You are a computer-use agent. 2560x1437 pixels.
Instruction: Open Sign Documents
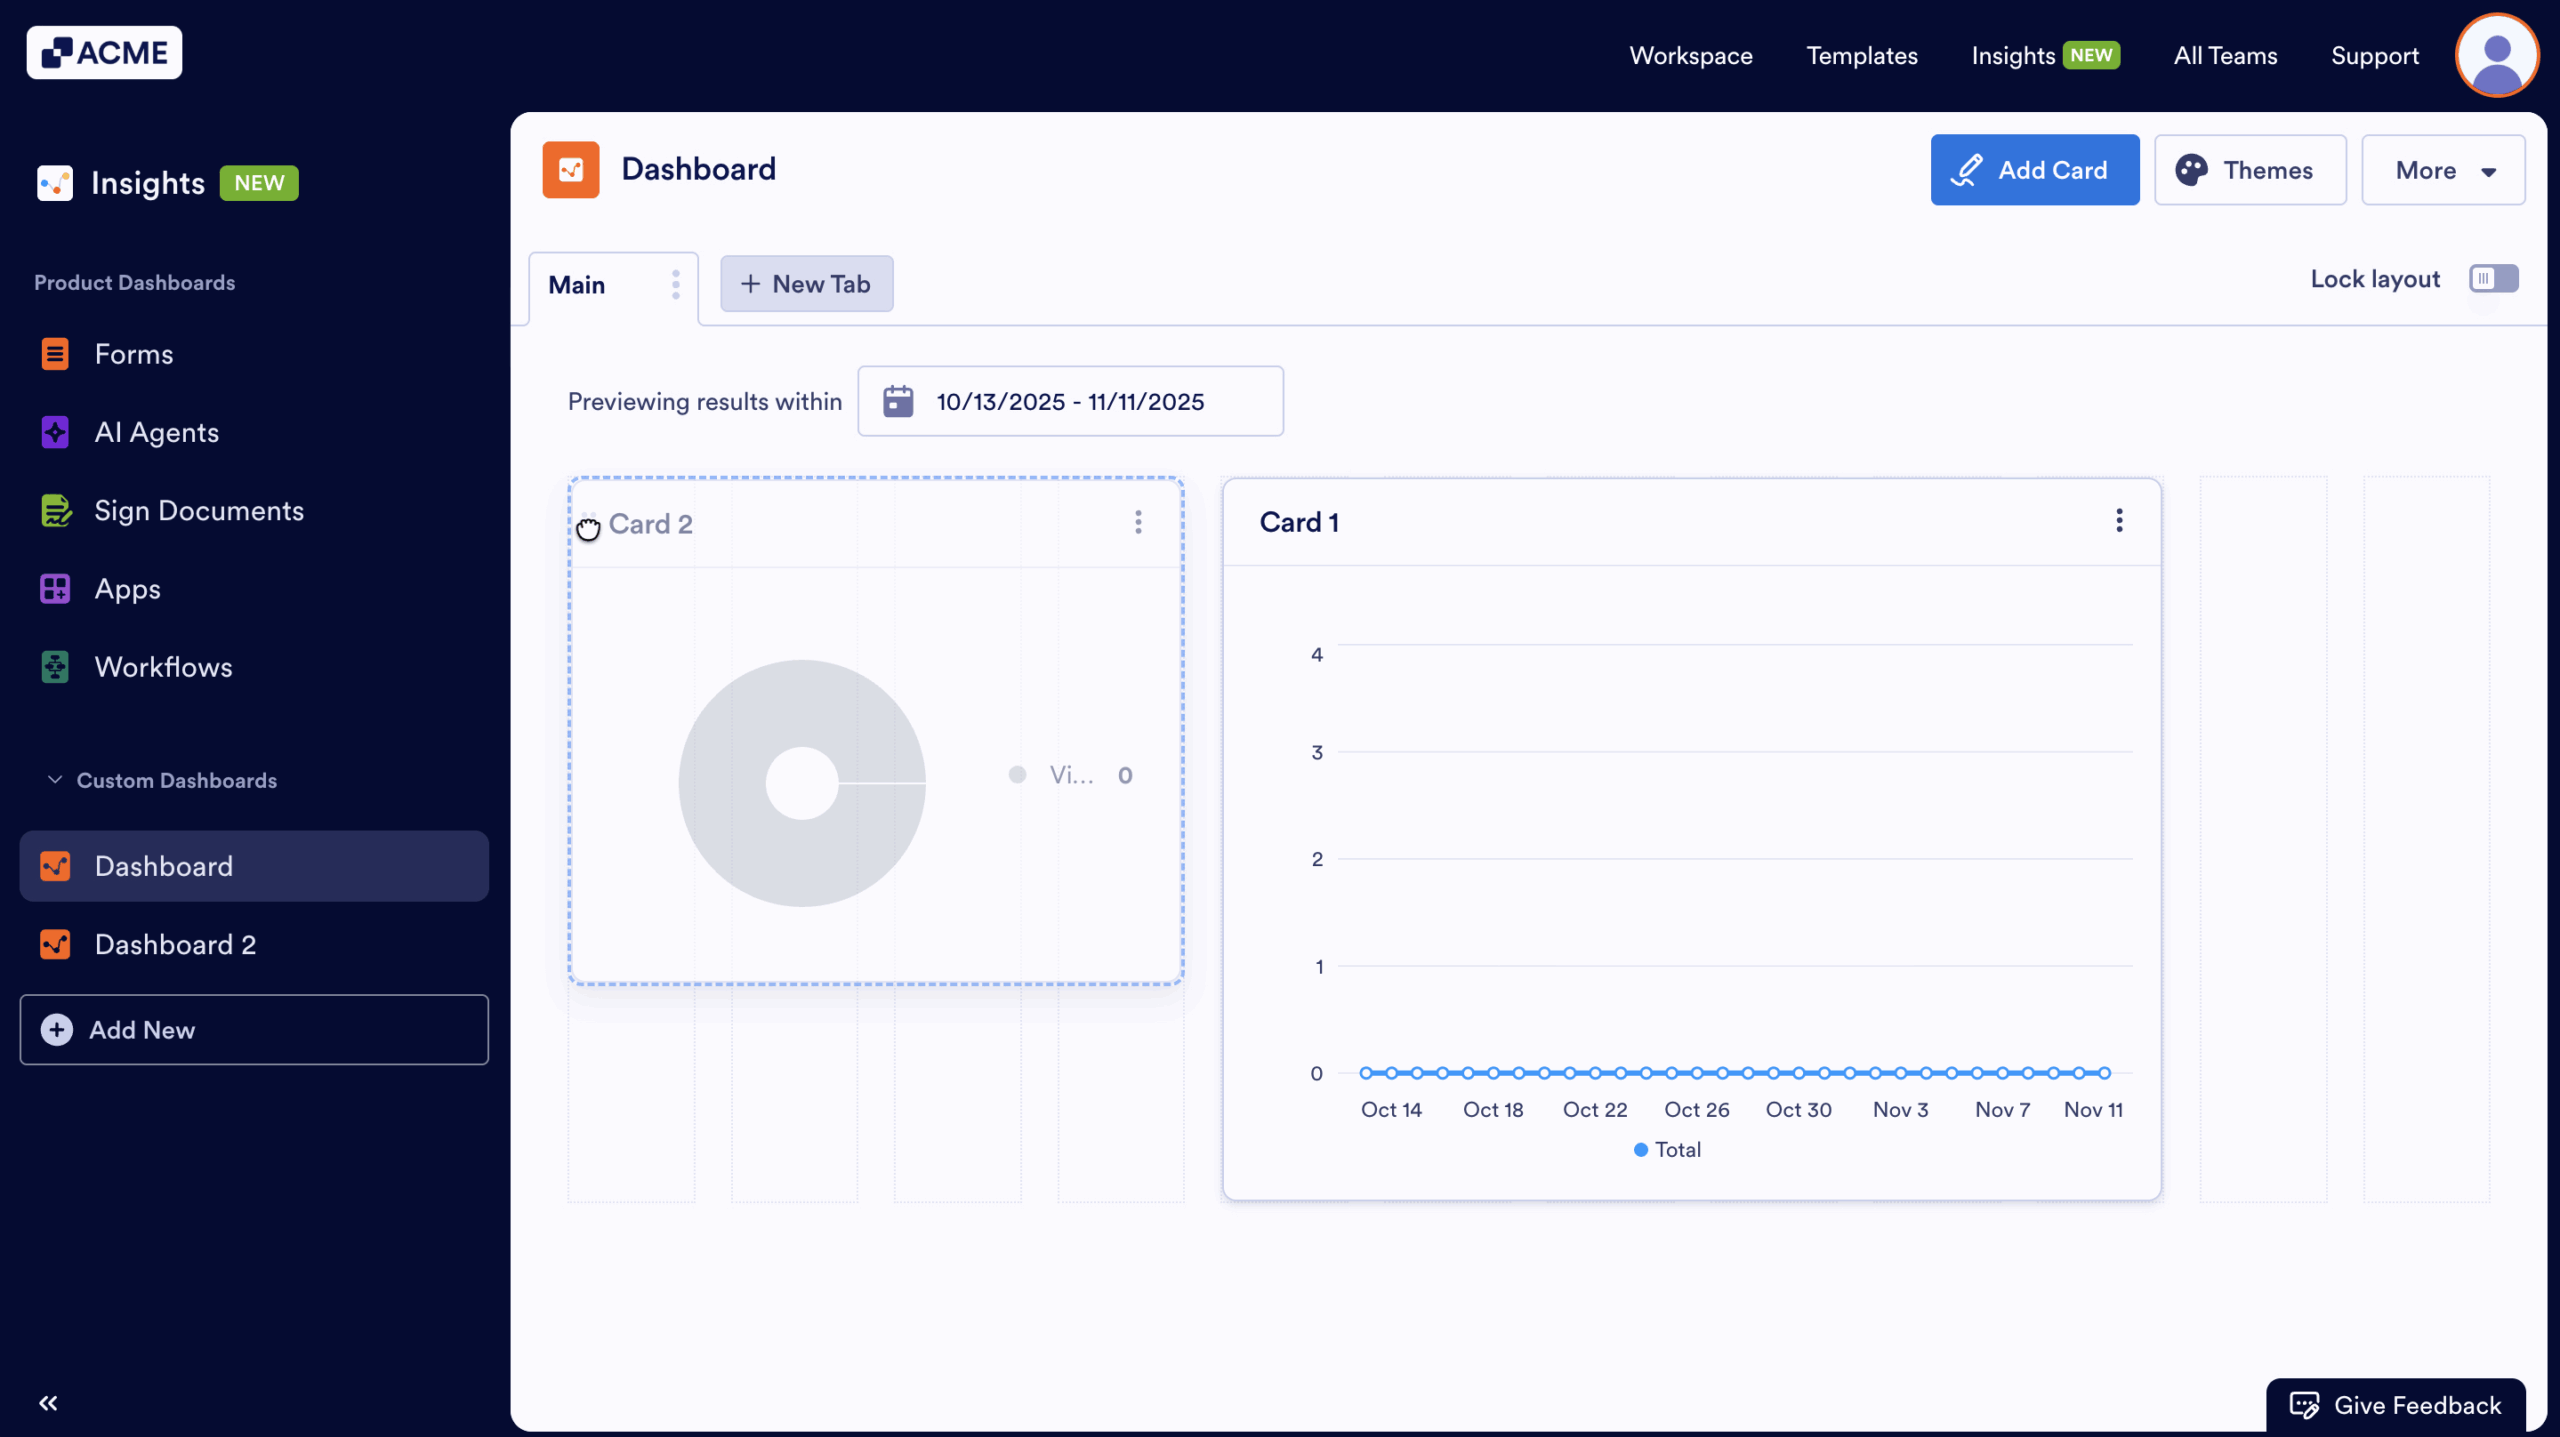199,510
